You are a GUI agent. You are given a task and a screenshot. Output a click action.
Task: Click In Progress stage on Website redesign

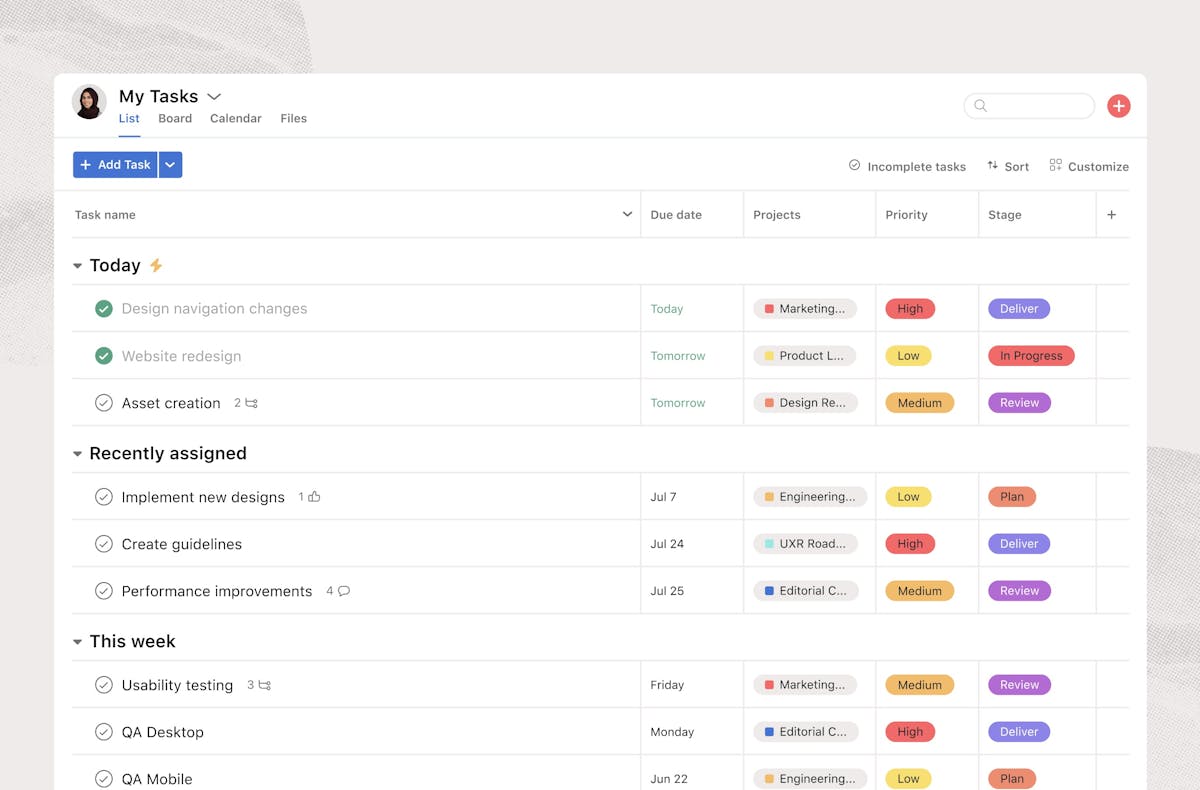1031,356
